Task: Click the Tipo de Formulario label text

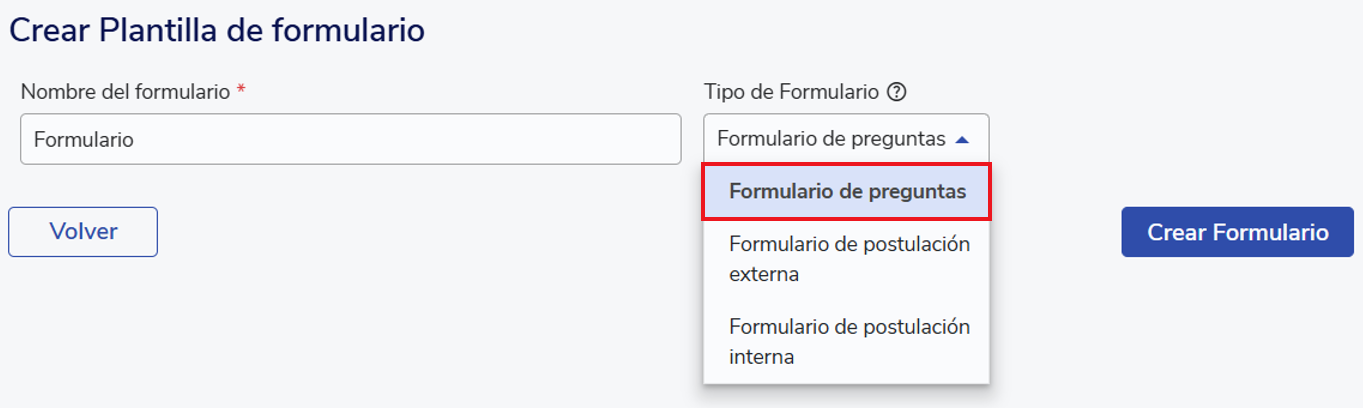Action: [790, 92]
